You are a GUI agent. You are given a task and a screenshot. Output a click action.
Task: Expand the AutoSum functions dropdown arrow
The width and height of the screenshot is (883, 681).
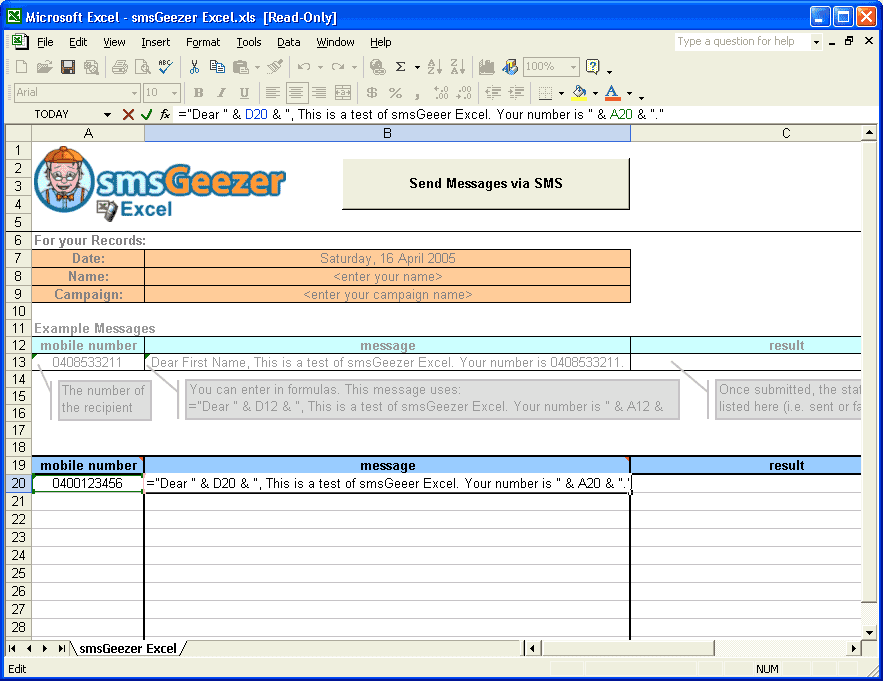(x=417, y=67)
